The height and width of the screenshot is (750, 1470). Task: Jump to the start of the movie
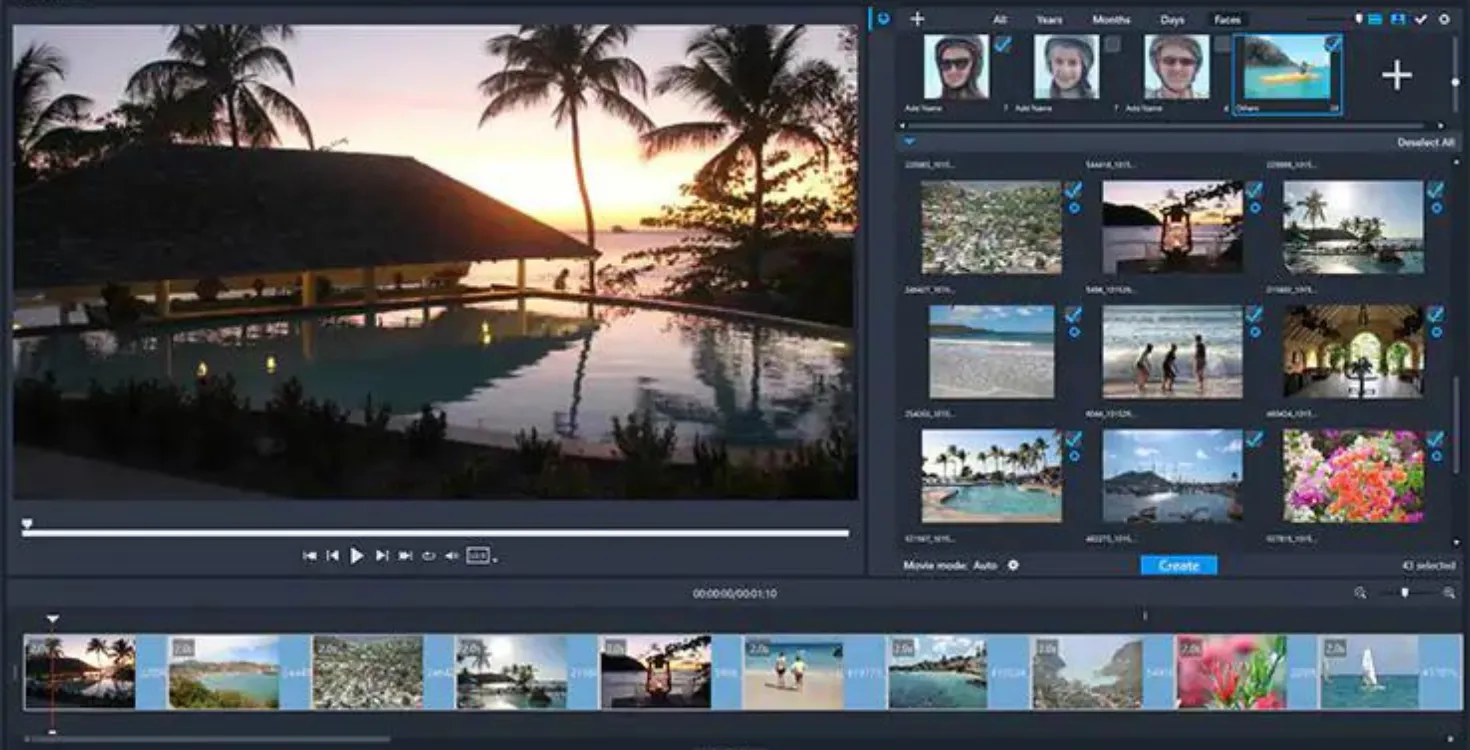310,556
